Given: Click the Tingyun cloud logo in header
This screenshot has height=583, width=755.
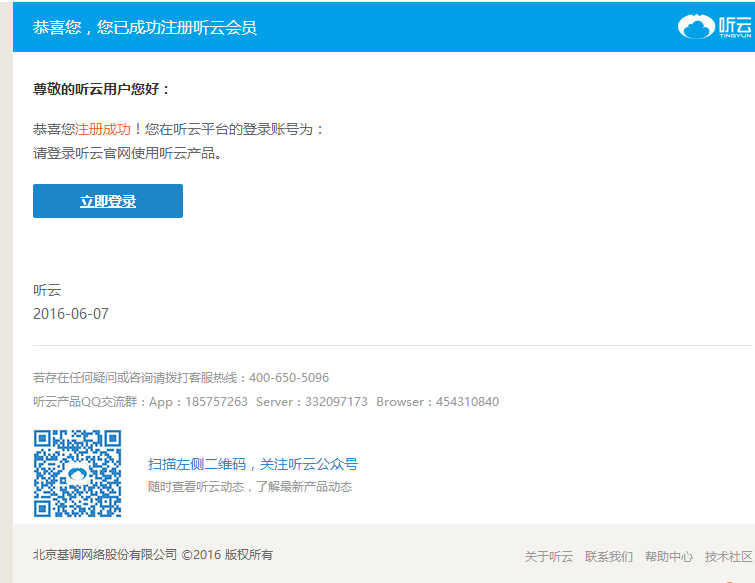Looking at the screenshot, I should point(696,27).
